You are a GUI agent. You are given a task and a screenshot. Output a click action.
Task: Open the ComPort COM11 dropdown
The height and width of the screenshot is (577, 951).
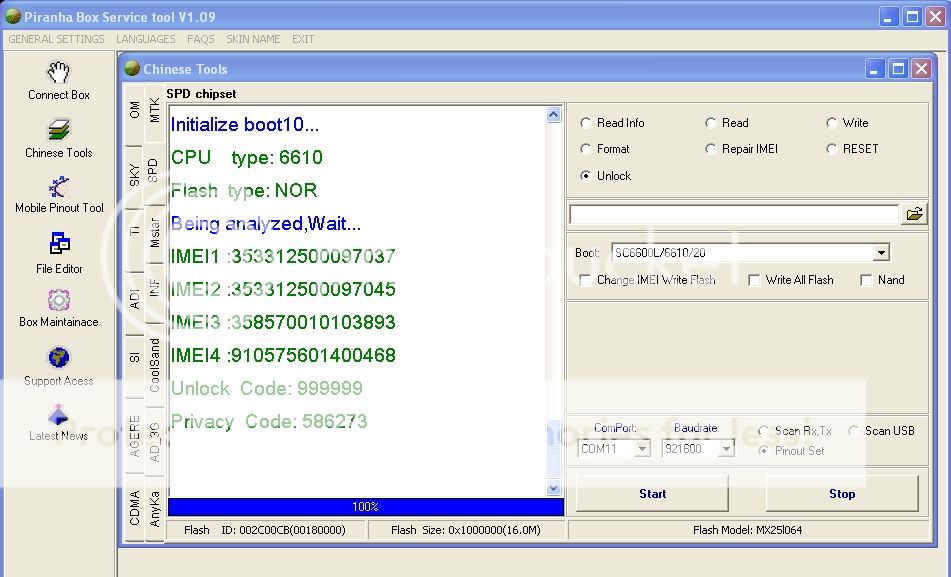(642, 449)
